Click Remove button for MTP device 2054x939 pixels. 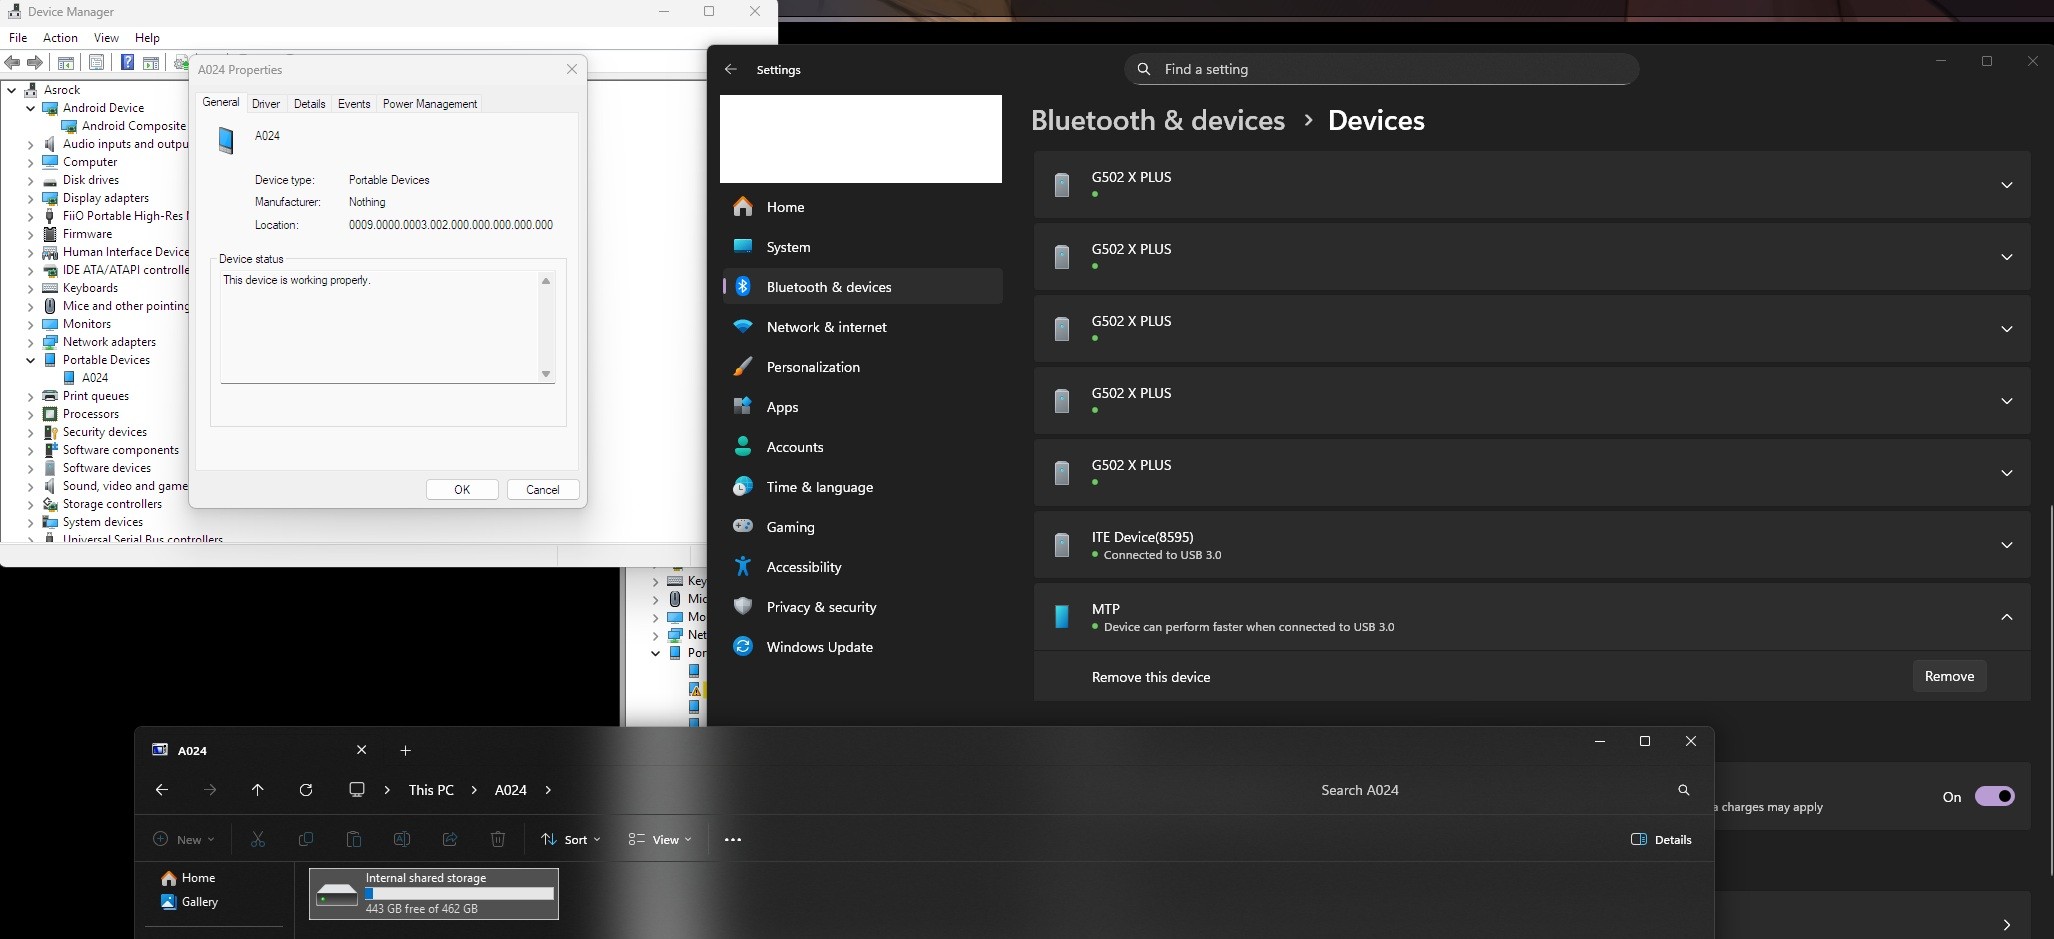pos(1948,677)
